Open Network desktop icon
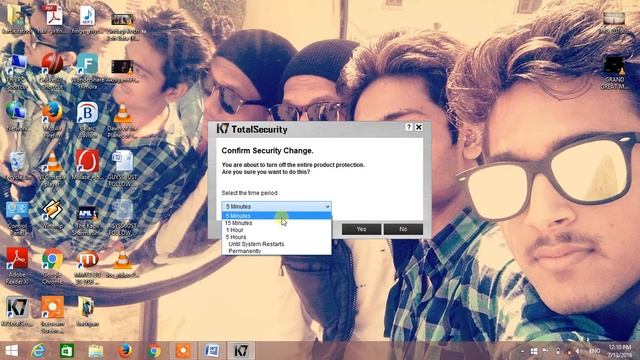Viewport: 640px width, 360px height. [16, 116]
